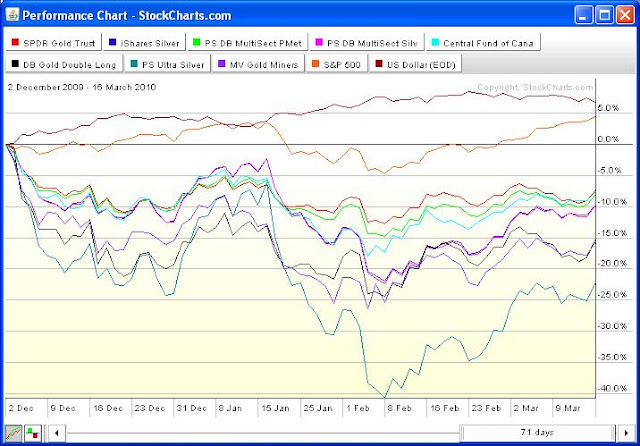Click the right scroll arrow of date slider
The height and width of the screenshot is (446, 640).
coord(626,433)
